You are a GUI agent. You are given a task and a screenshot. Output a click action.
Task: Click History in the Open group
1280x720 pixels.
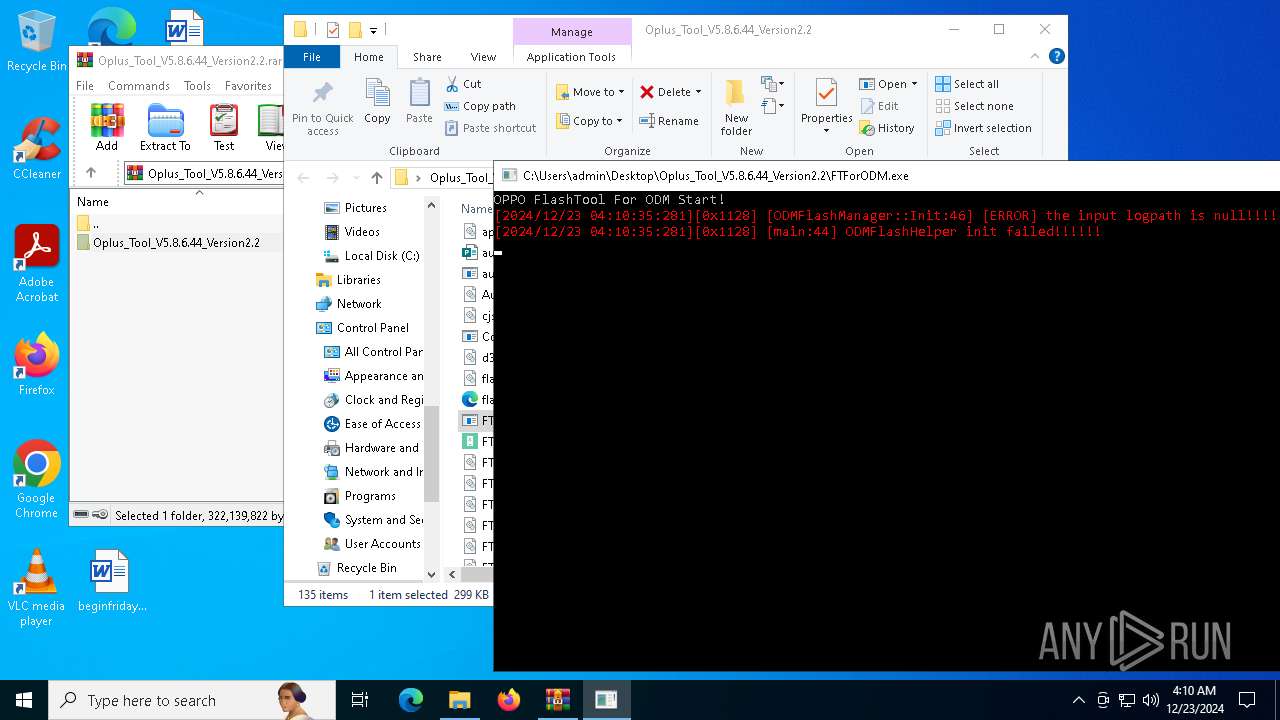point(887,128)
